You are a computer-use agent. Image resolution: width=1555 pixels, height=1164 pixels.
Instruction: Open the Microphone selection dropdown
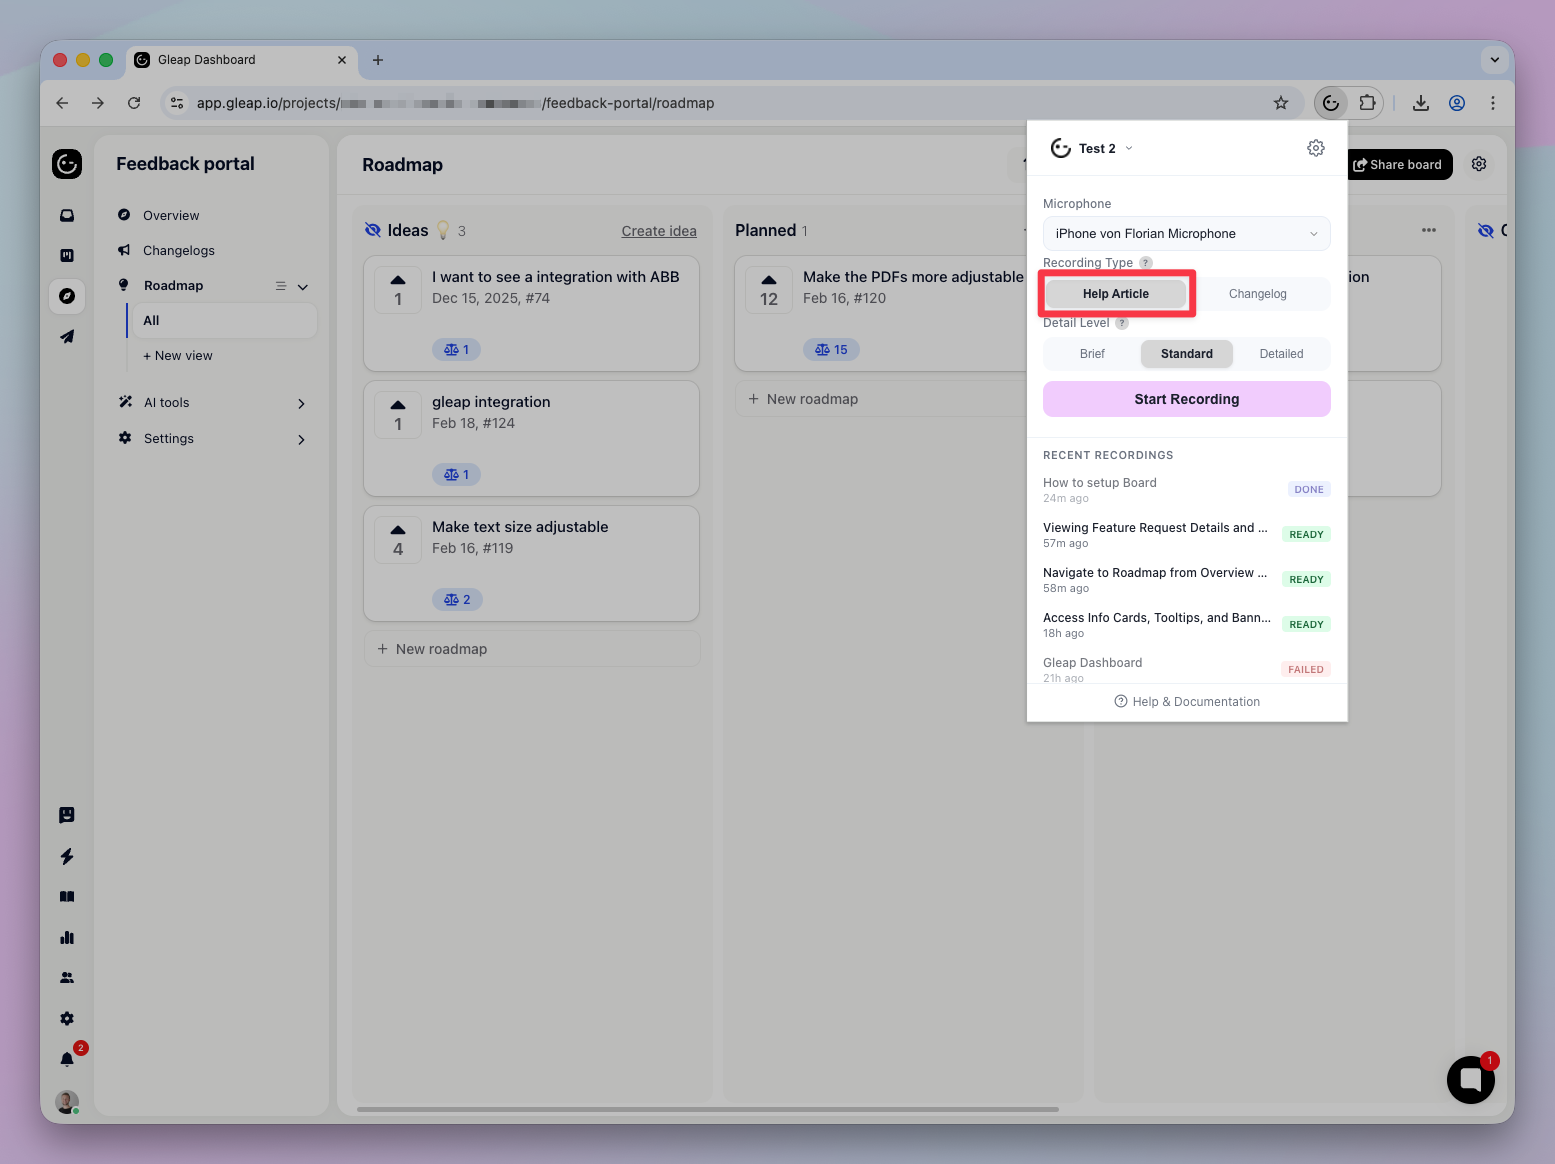click(1187, 234)
